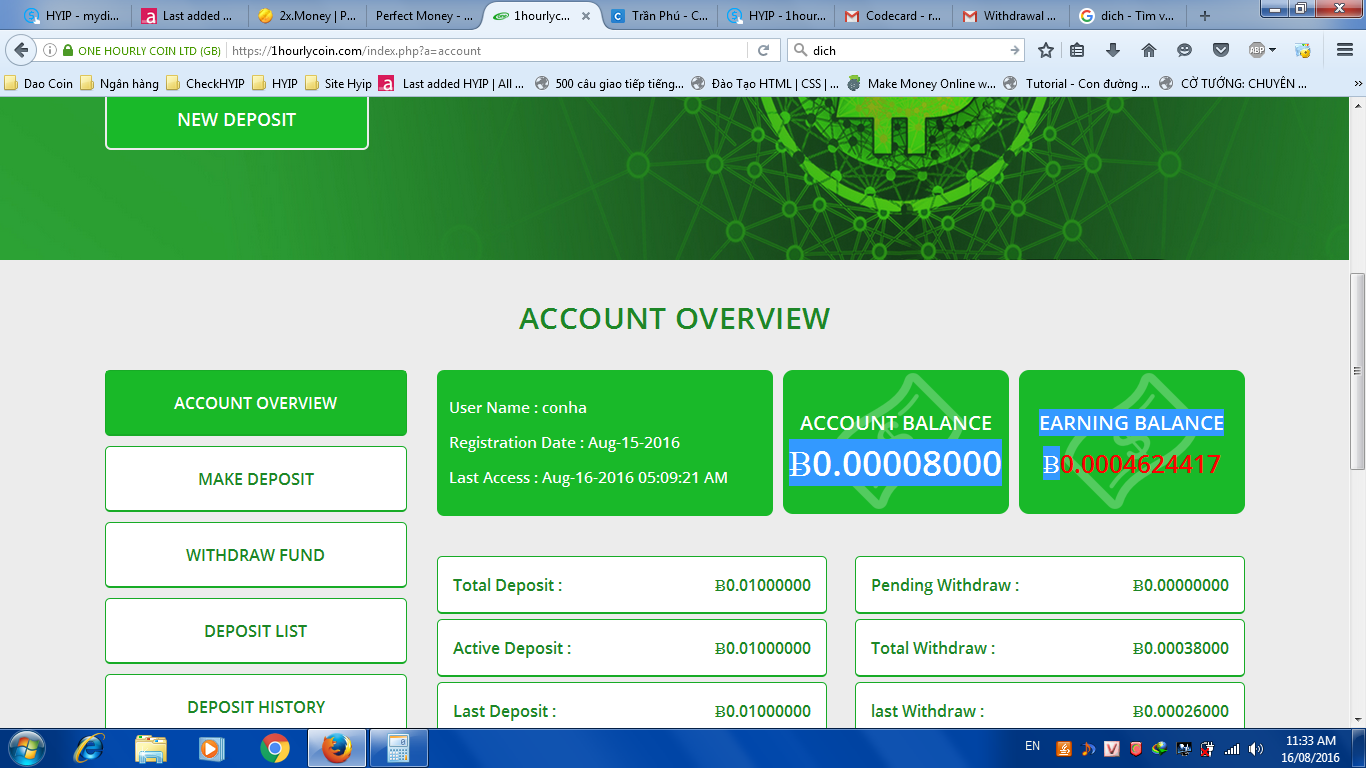This screenshot has height=768, width=1366.
Task: Open the Ngân hàng bookmark folder
Action: coord(120,84)
